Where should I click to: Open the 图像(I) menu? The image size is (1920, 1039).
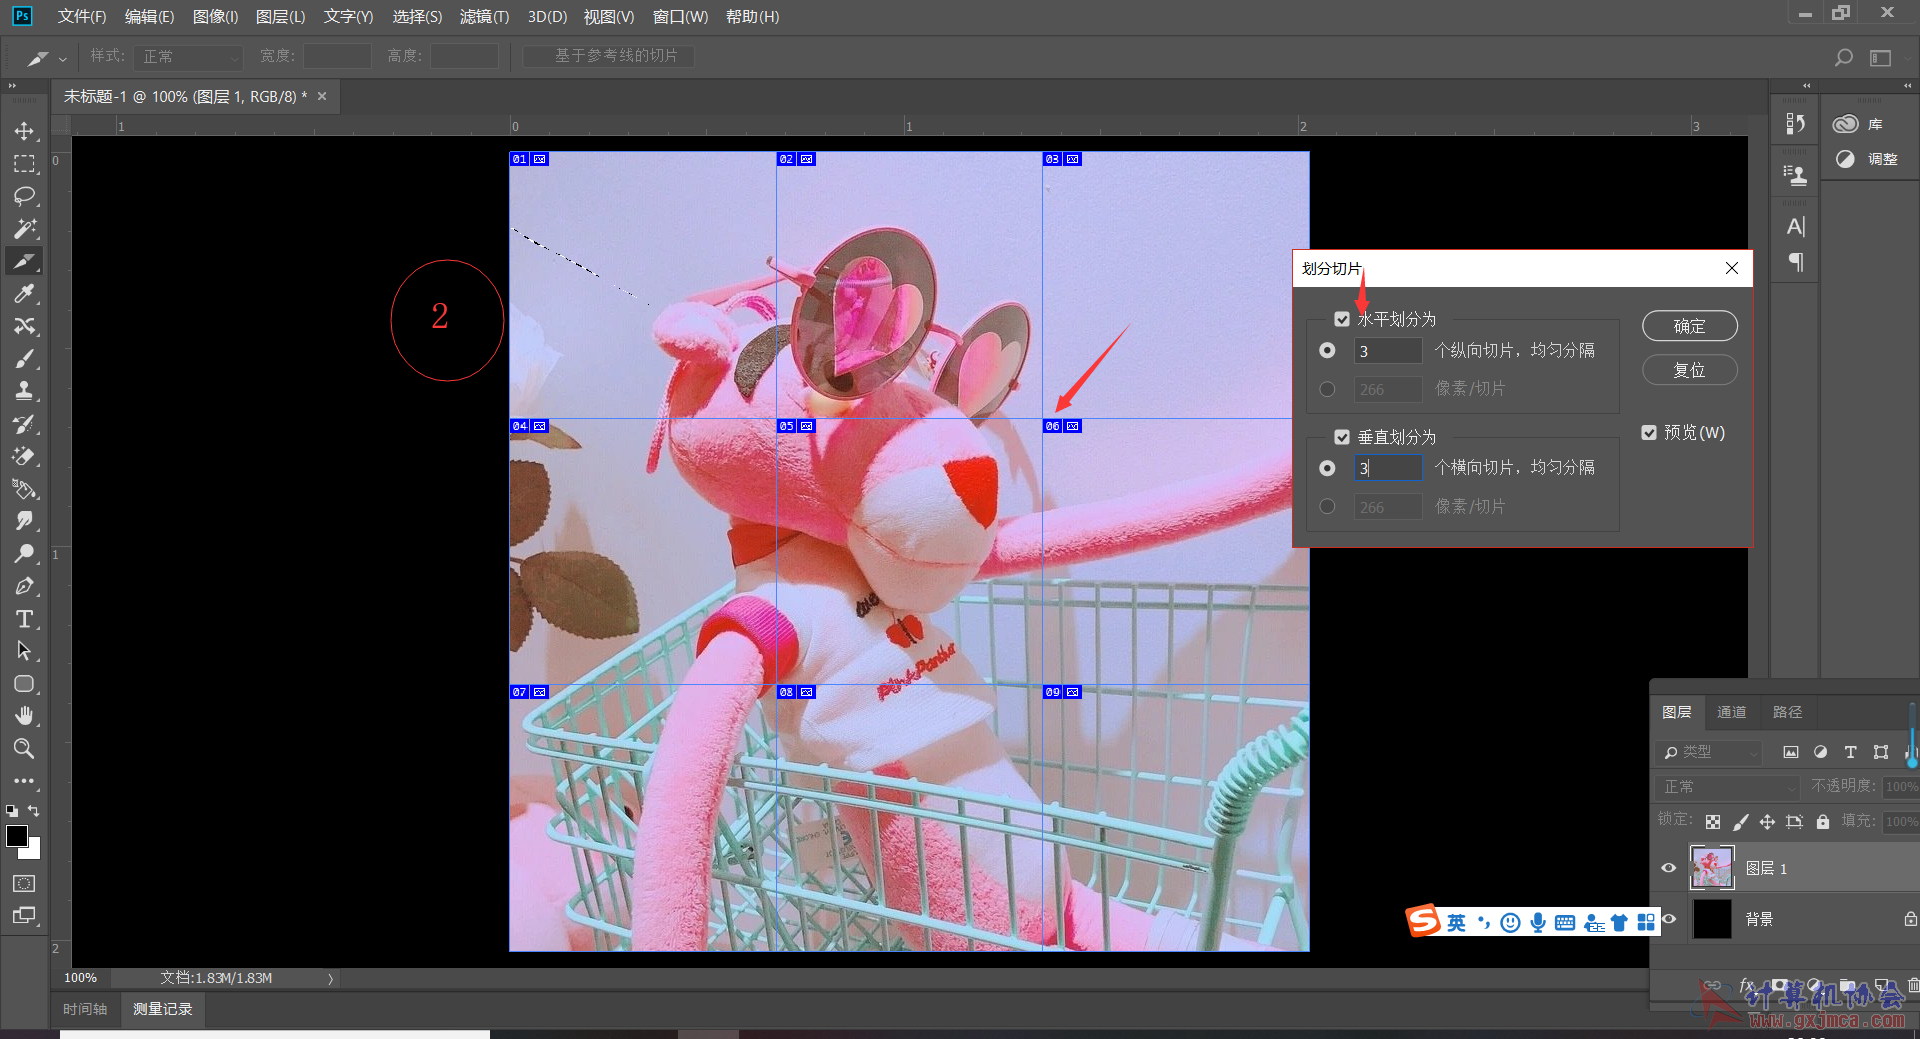pyautogui.click(x=215, y=17)
